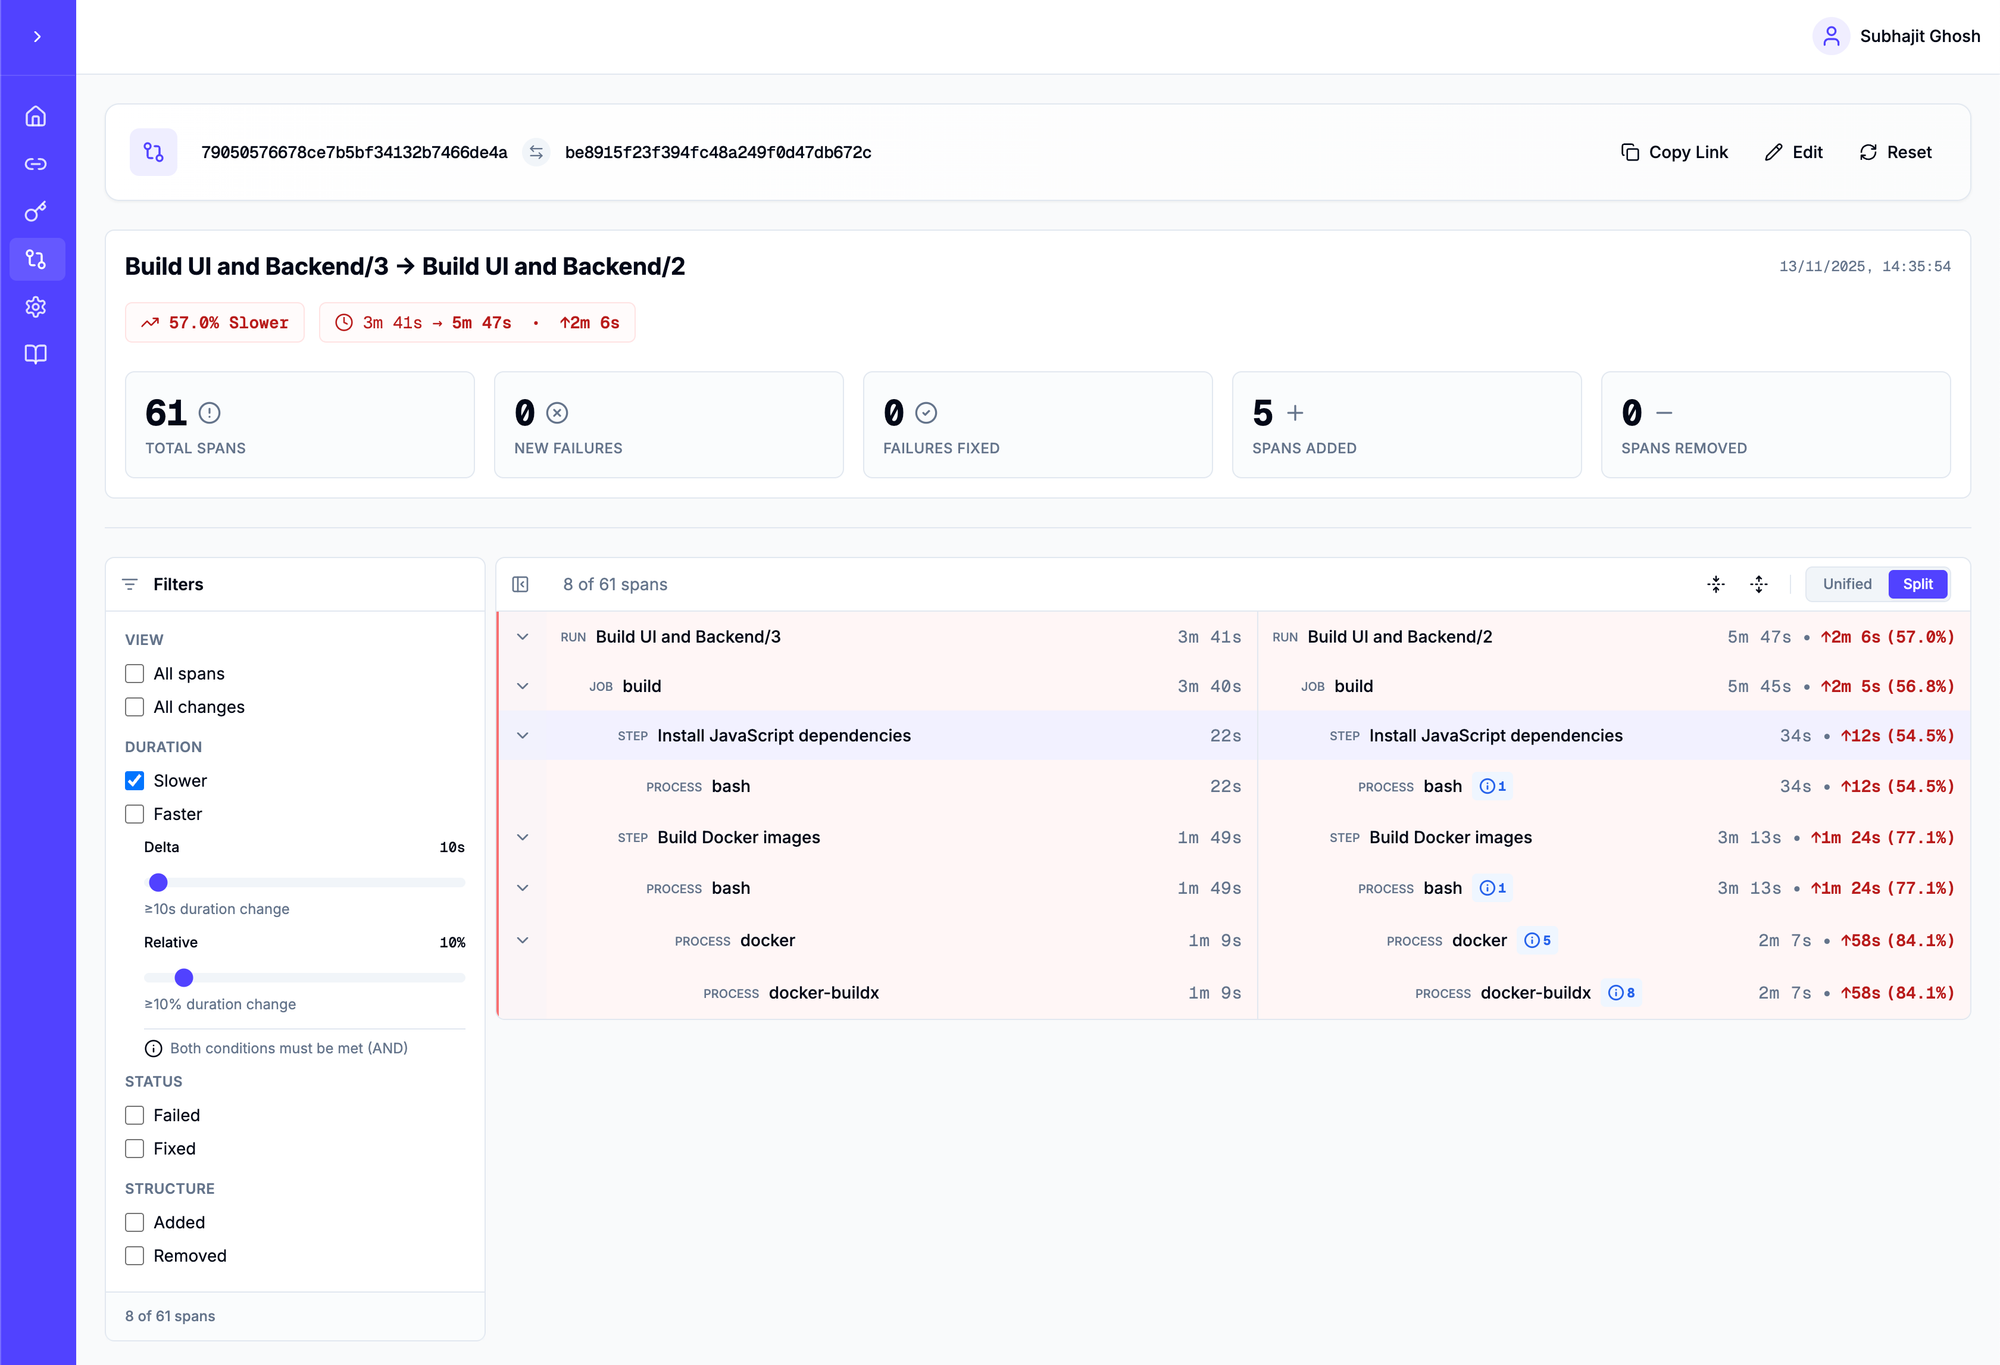Enable the All spans checkbox
2000x1365 pixels.
click(x=135, y=673)
